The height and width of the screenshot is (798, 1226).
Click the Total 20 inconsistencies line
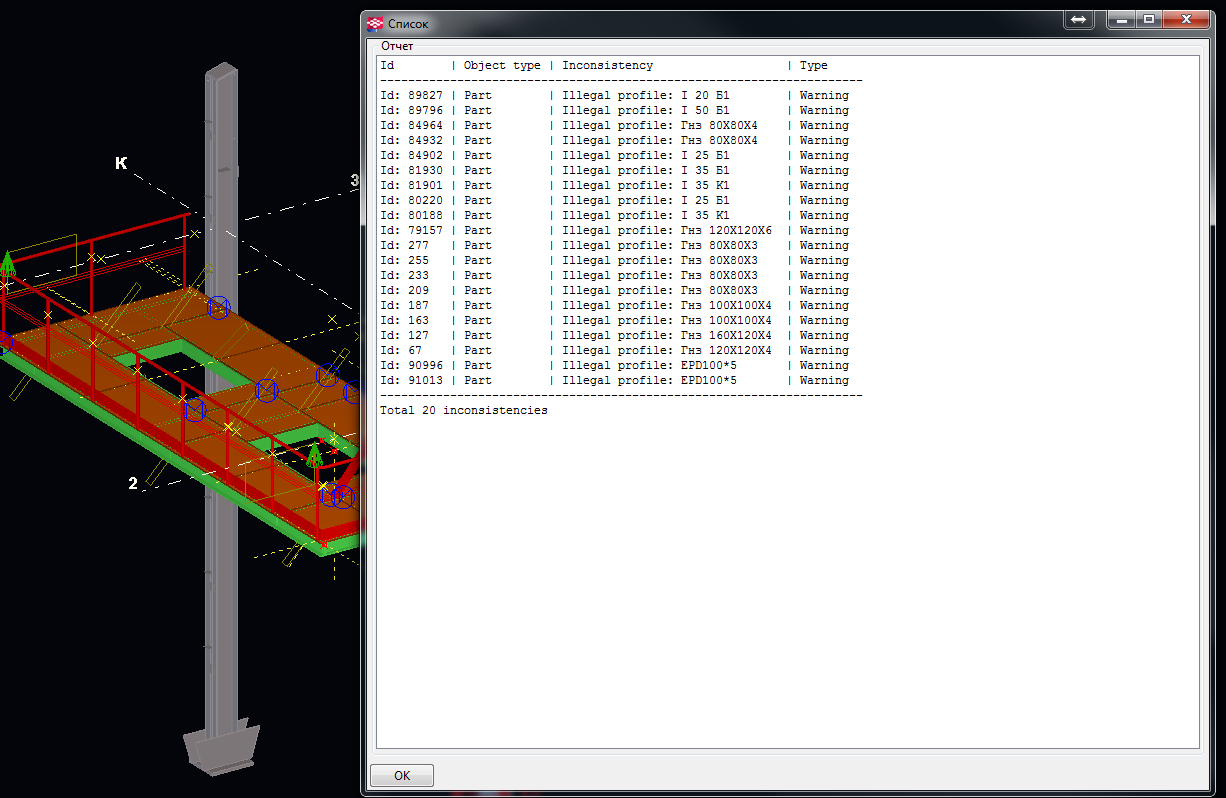464,411
